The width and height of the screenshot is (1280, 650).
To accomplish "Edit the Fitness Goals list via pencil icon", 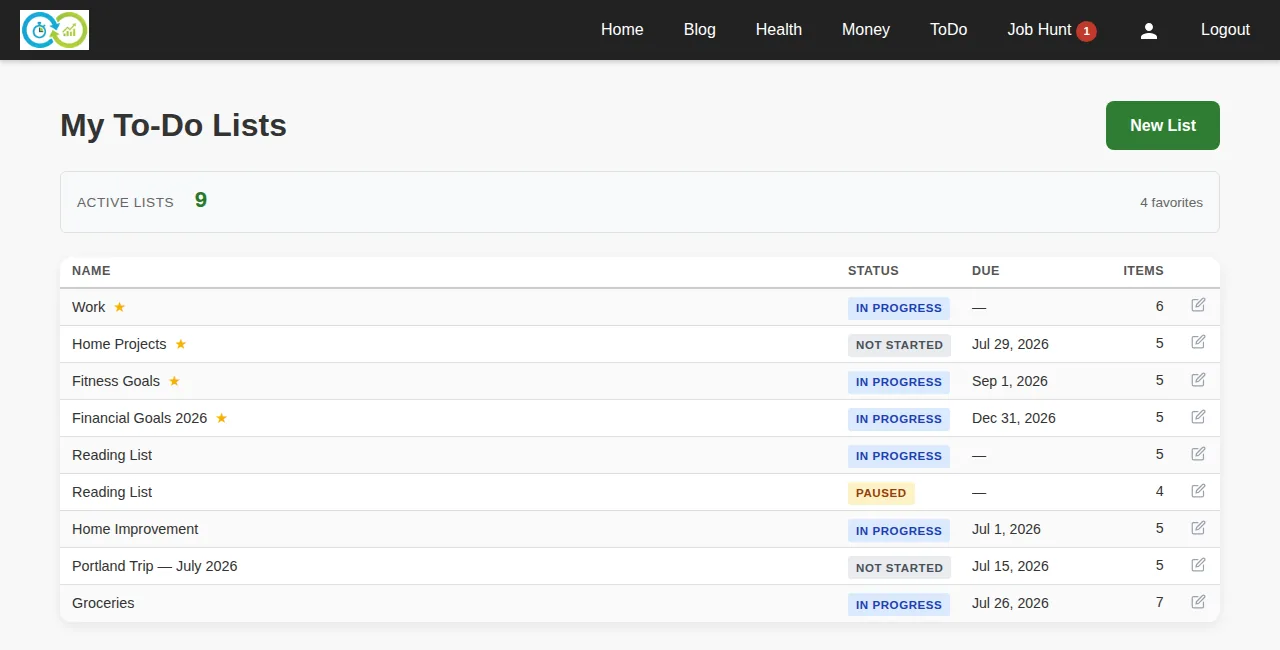I will click(x=1198, y=379).
